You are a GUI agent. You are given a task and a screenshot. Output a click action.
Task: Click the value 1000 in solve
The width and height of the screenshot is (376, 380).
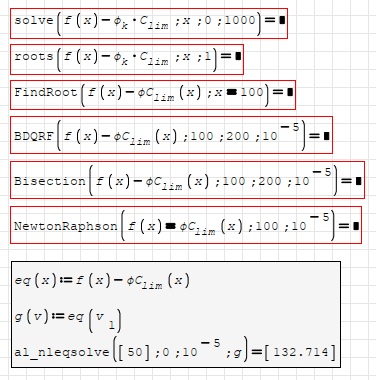pyautogui.click(x=240, y=21)
